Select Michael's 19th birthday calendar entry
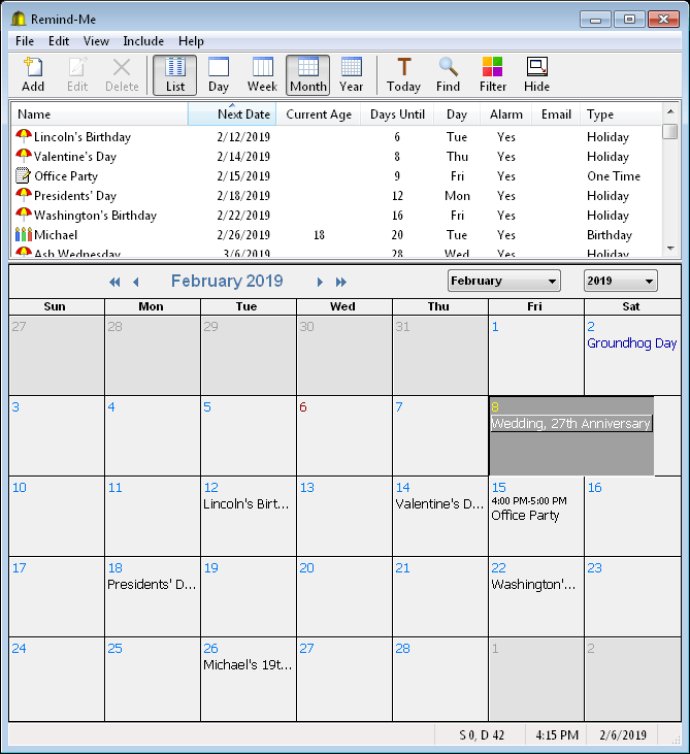The image size is (690, 754). (247, 665)
